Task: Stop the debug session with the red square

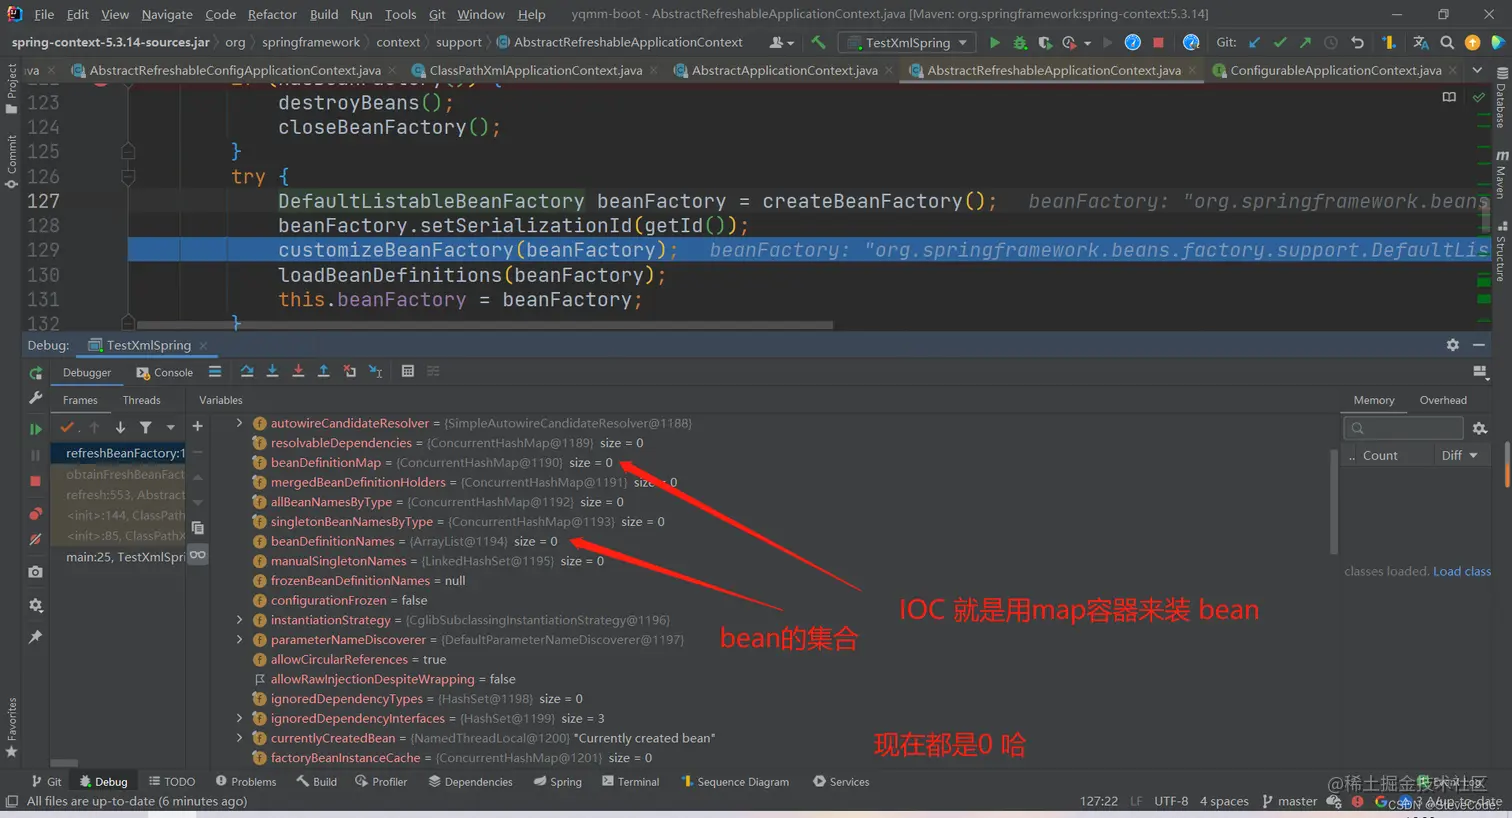Action: (x=35, y=481)
